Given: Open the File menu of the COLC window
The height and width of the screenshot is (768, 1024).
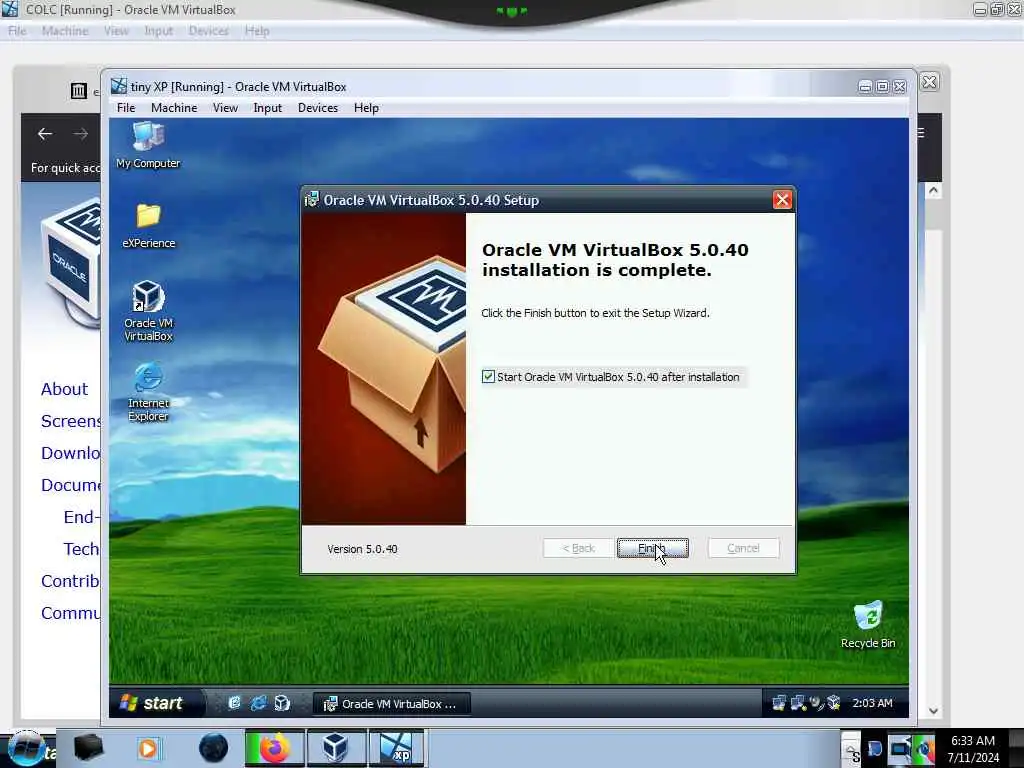Looking at the screenshot, I should tap(17, 31).
